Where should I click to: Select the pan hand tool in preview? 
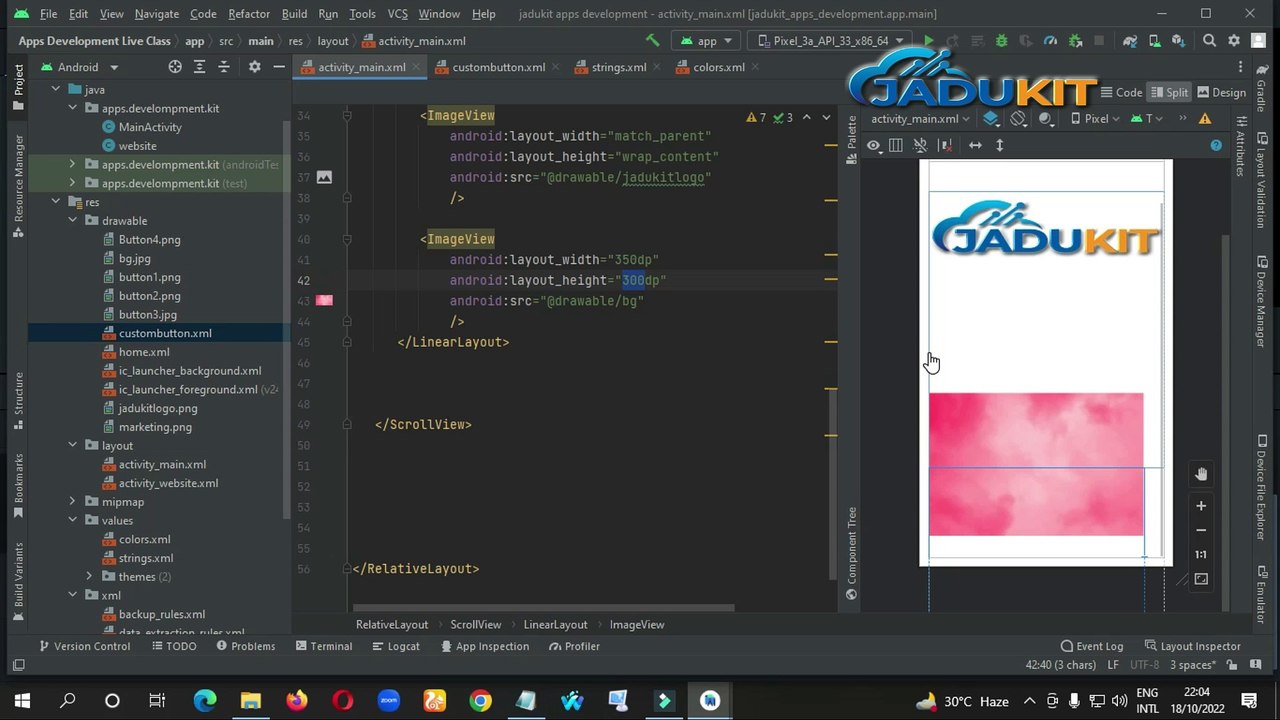[1201, 474]
